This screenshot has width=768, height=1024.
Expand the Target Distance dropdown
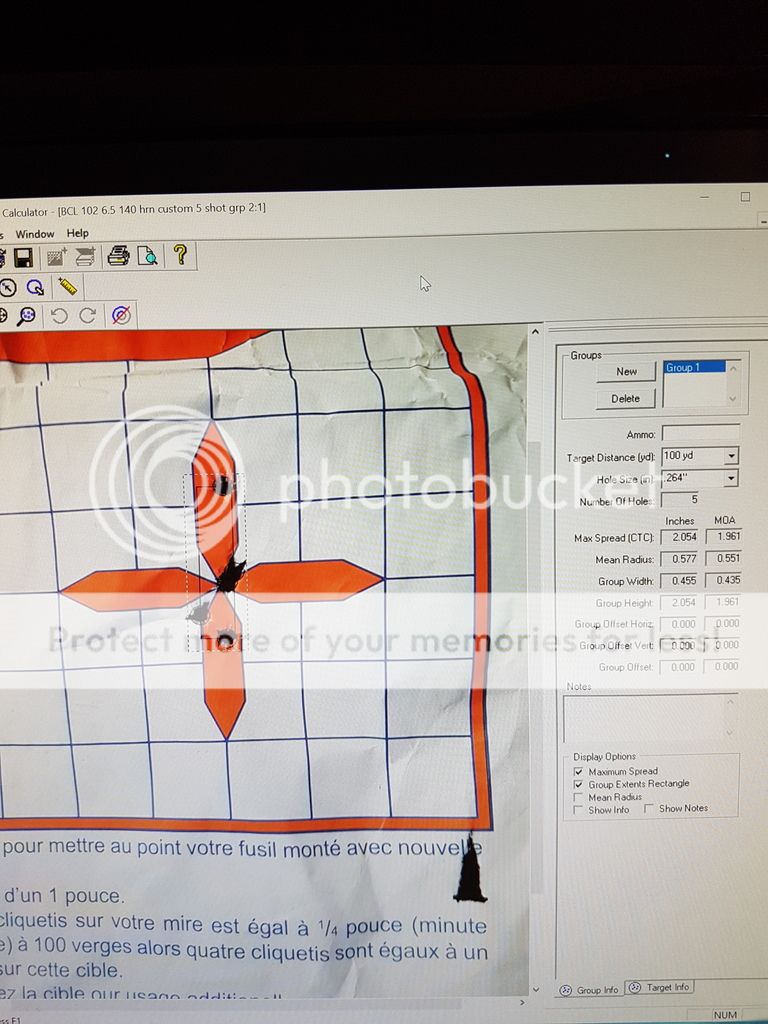(731, 456)
